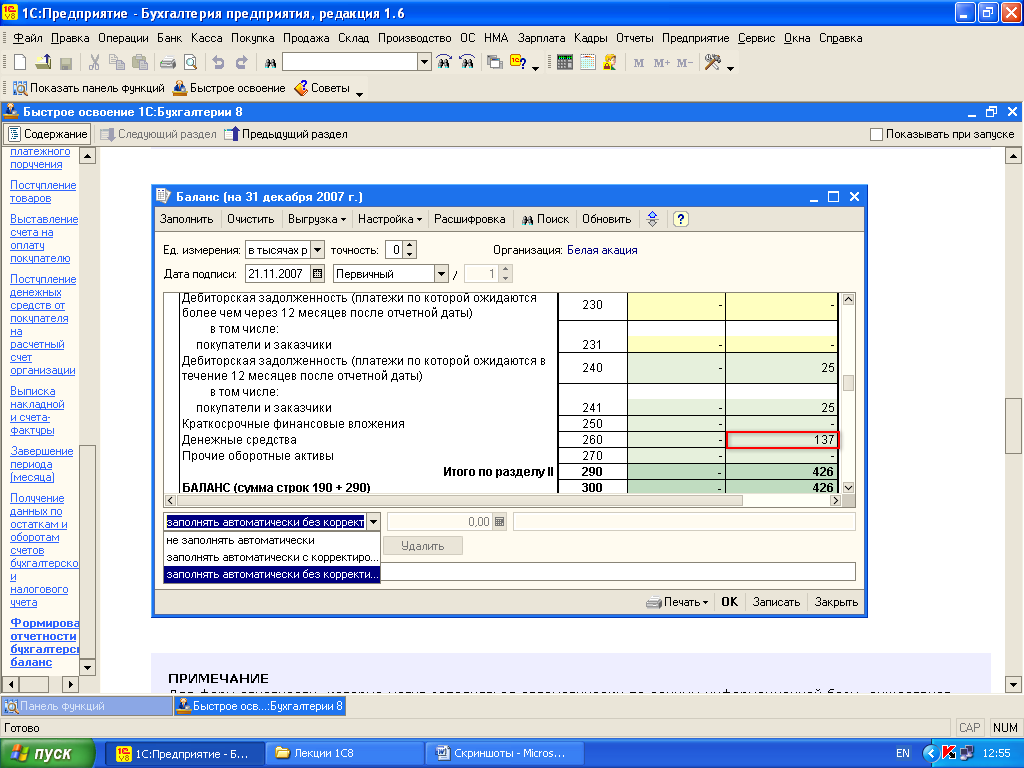
Task: Click the Open file icon in toolbar
Action: click(x=43, y=63)
